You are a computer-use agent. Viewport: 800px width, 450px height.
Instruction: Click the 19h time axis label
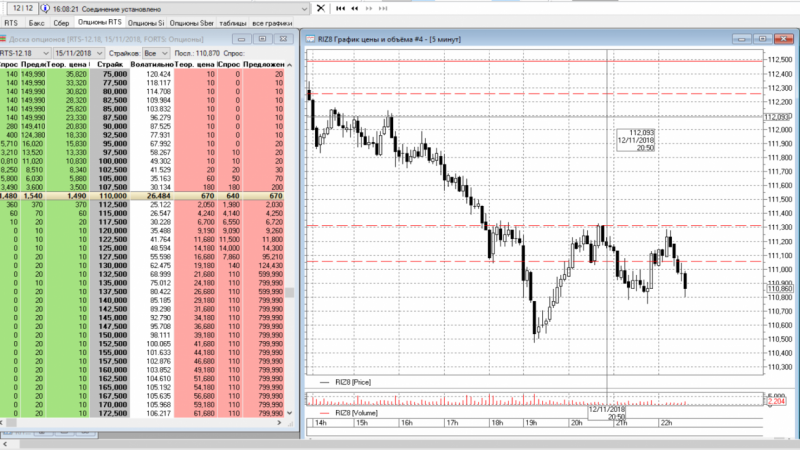pos(531,422)
